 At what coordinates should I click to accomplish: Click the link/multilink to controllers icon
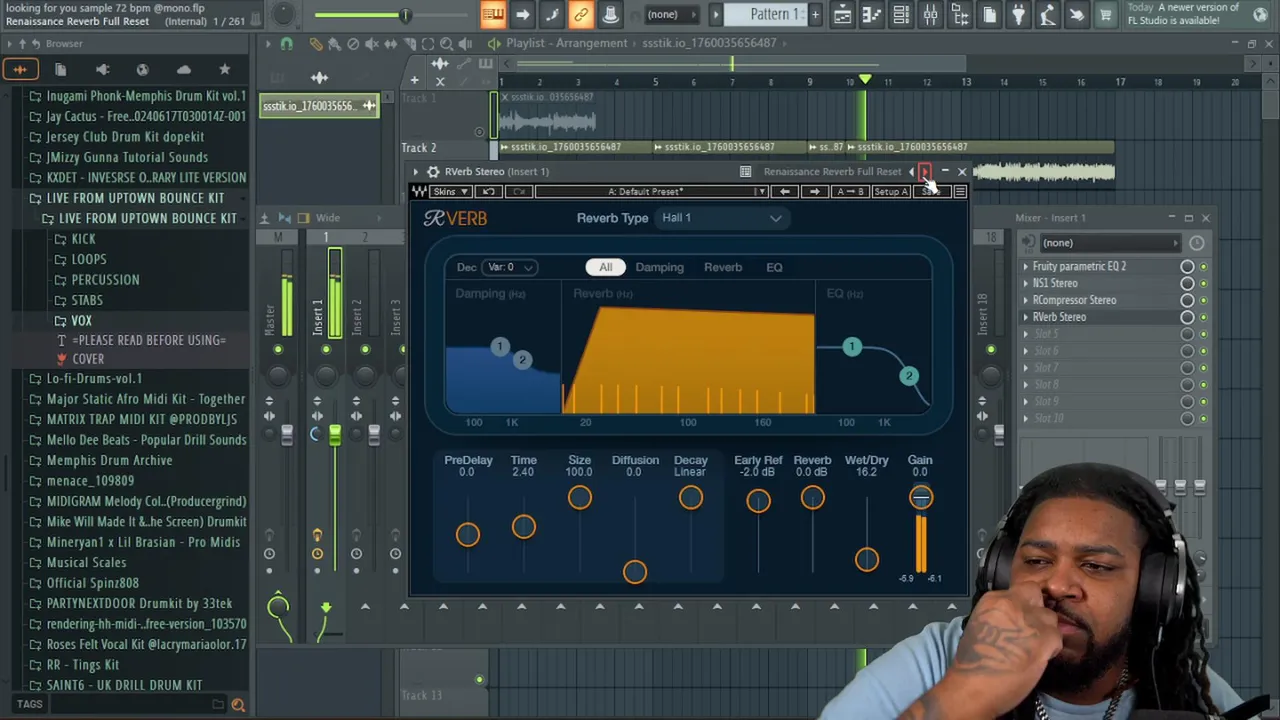581,15
